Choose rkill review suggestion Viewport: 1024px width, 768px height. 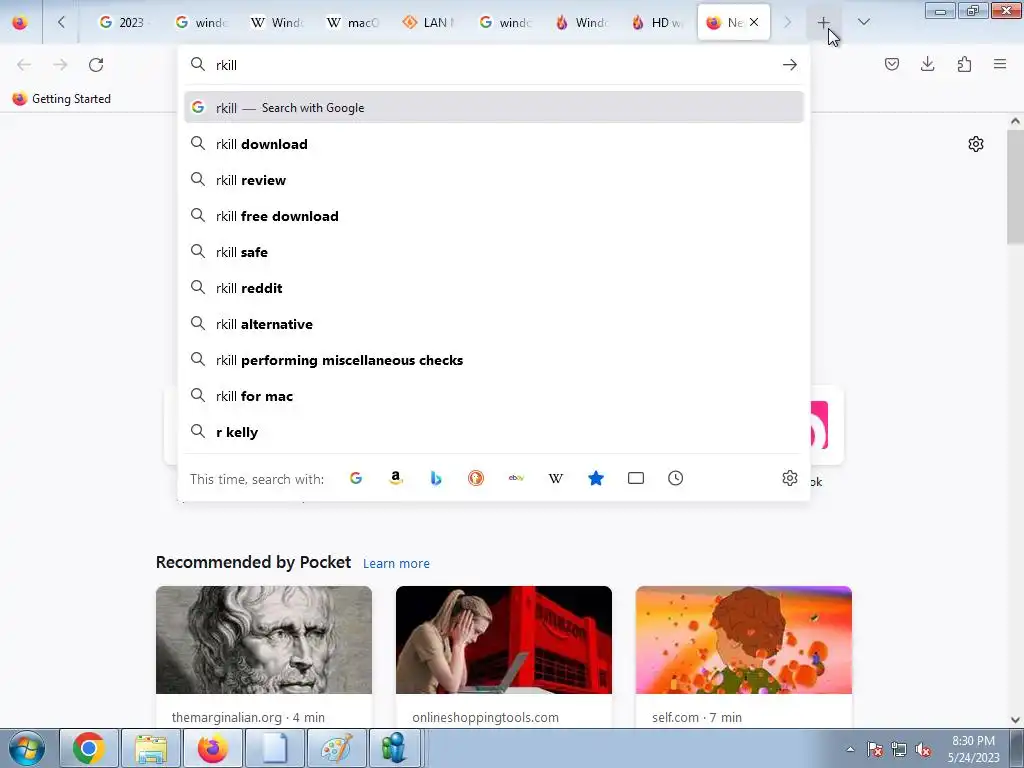[494, 180]
